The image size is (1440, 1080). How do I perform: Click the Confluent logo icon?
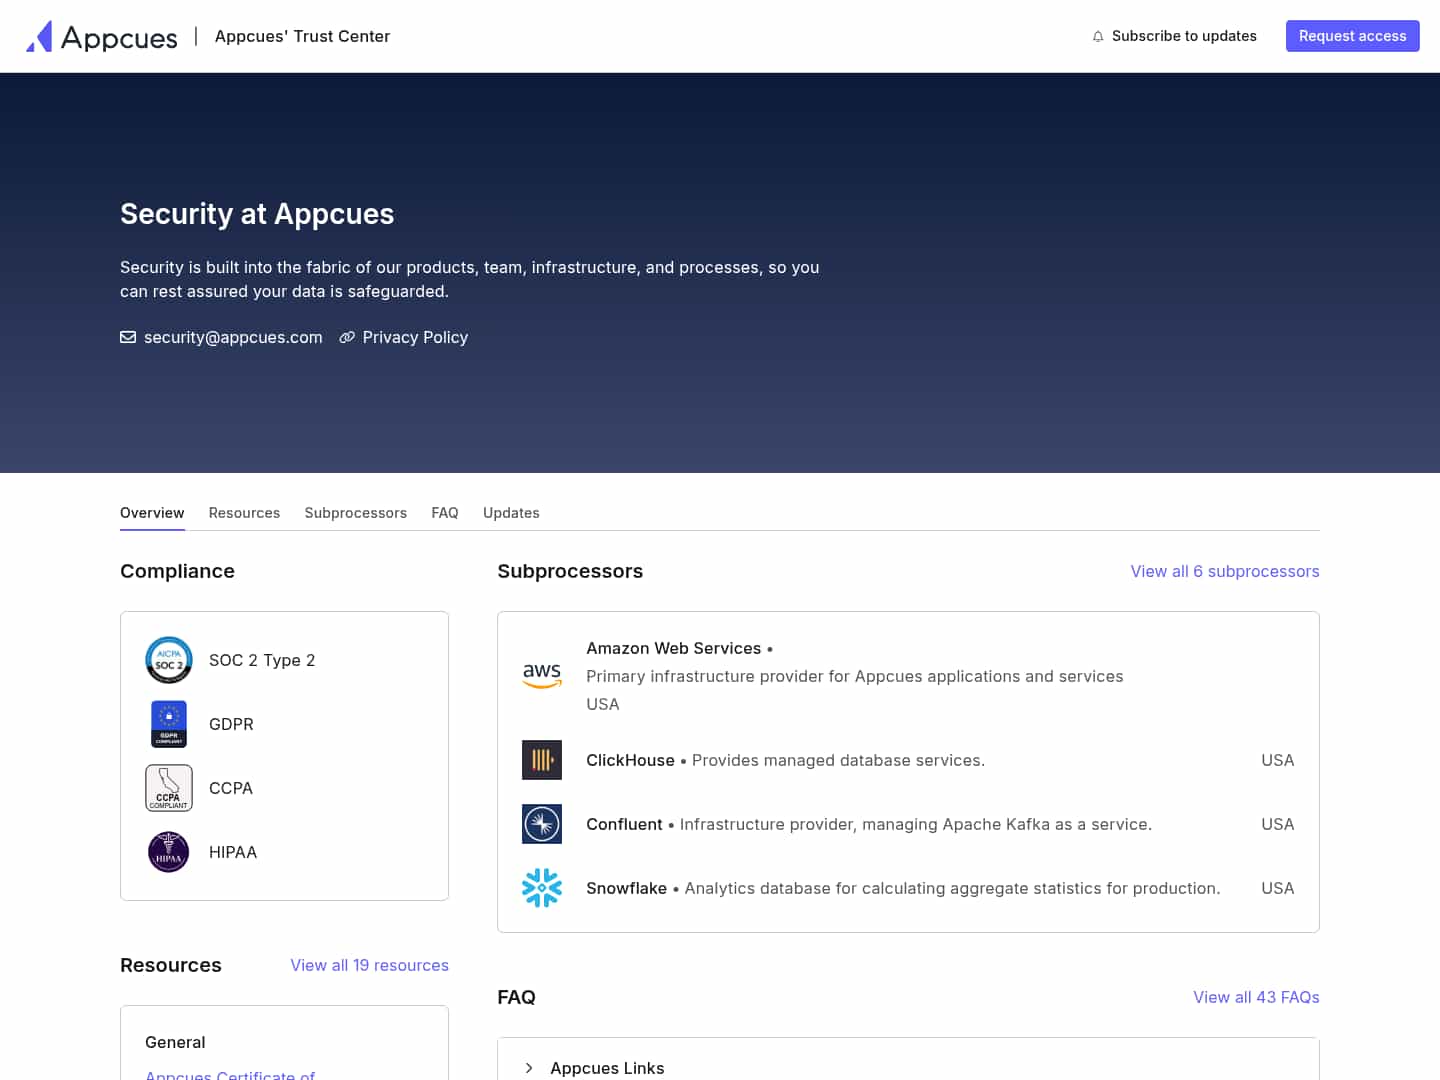click(x=542, y=824)
